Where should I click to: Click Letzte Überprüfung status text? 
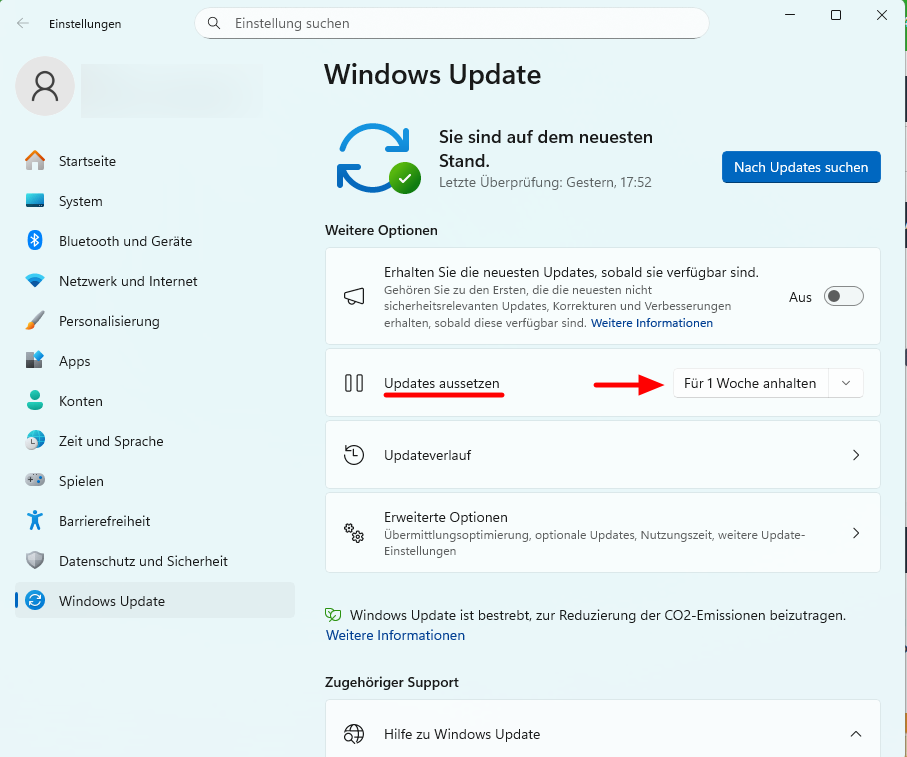click(x=545, y=182)
